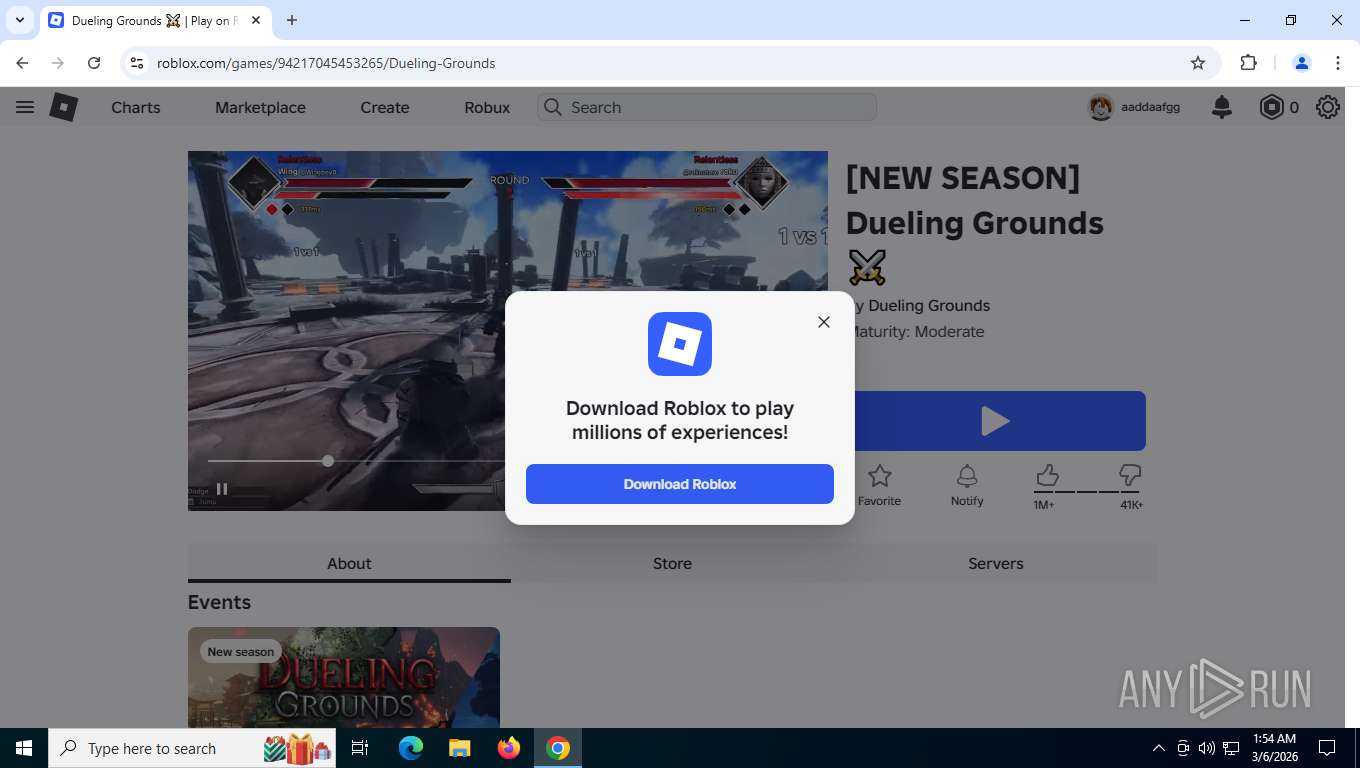Click the New season event badge
The height and width of the screenshot is (768, 1360).
[241, 652]
